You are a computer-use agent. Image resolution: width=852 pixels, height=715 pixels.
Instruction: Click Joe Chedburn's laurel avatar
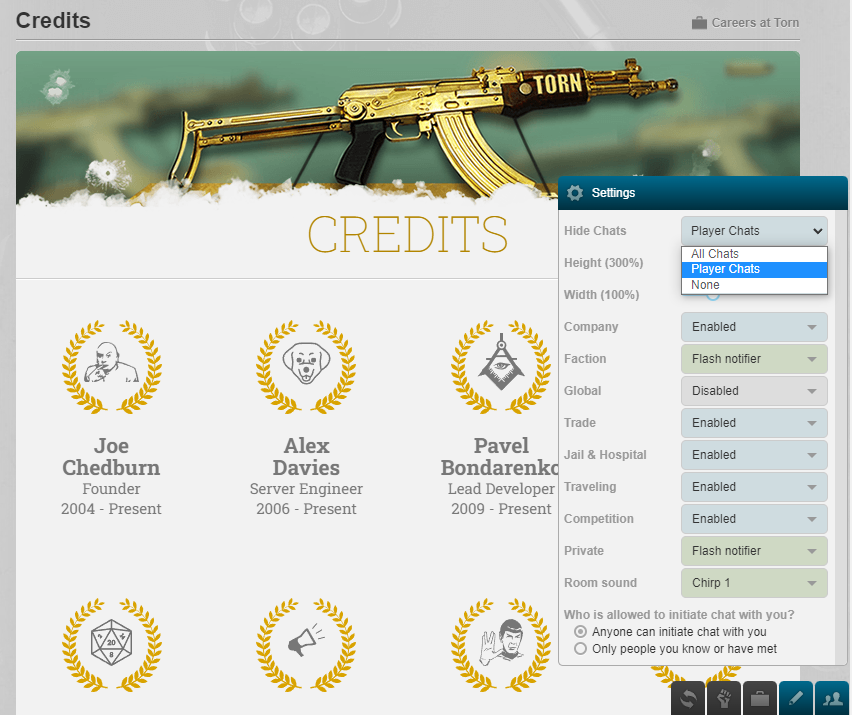tap(111, 367)
